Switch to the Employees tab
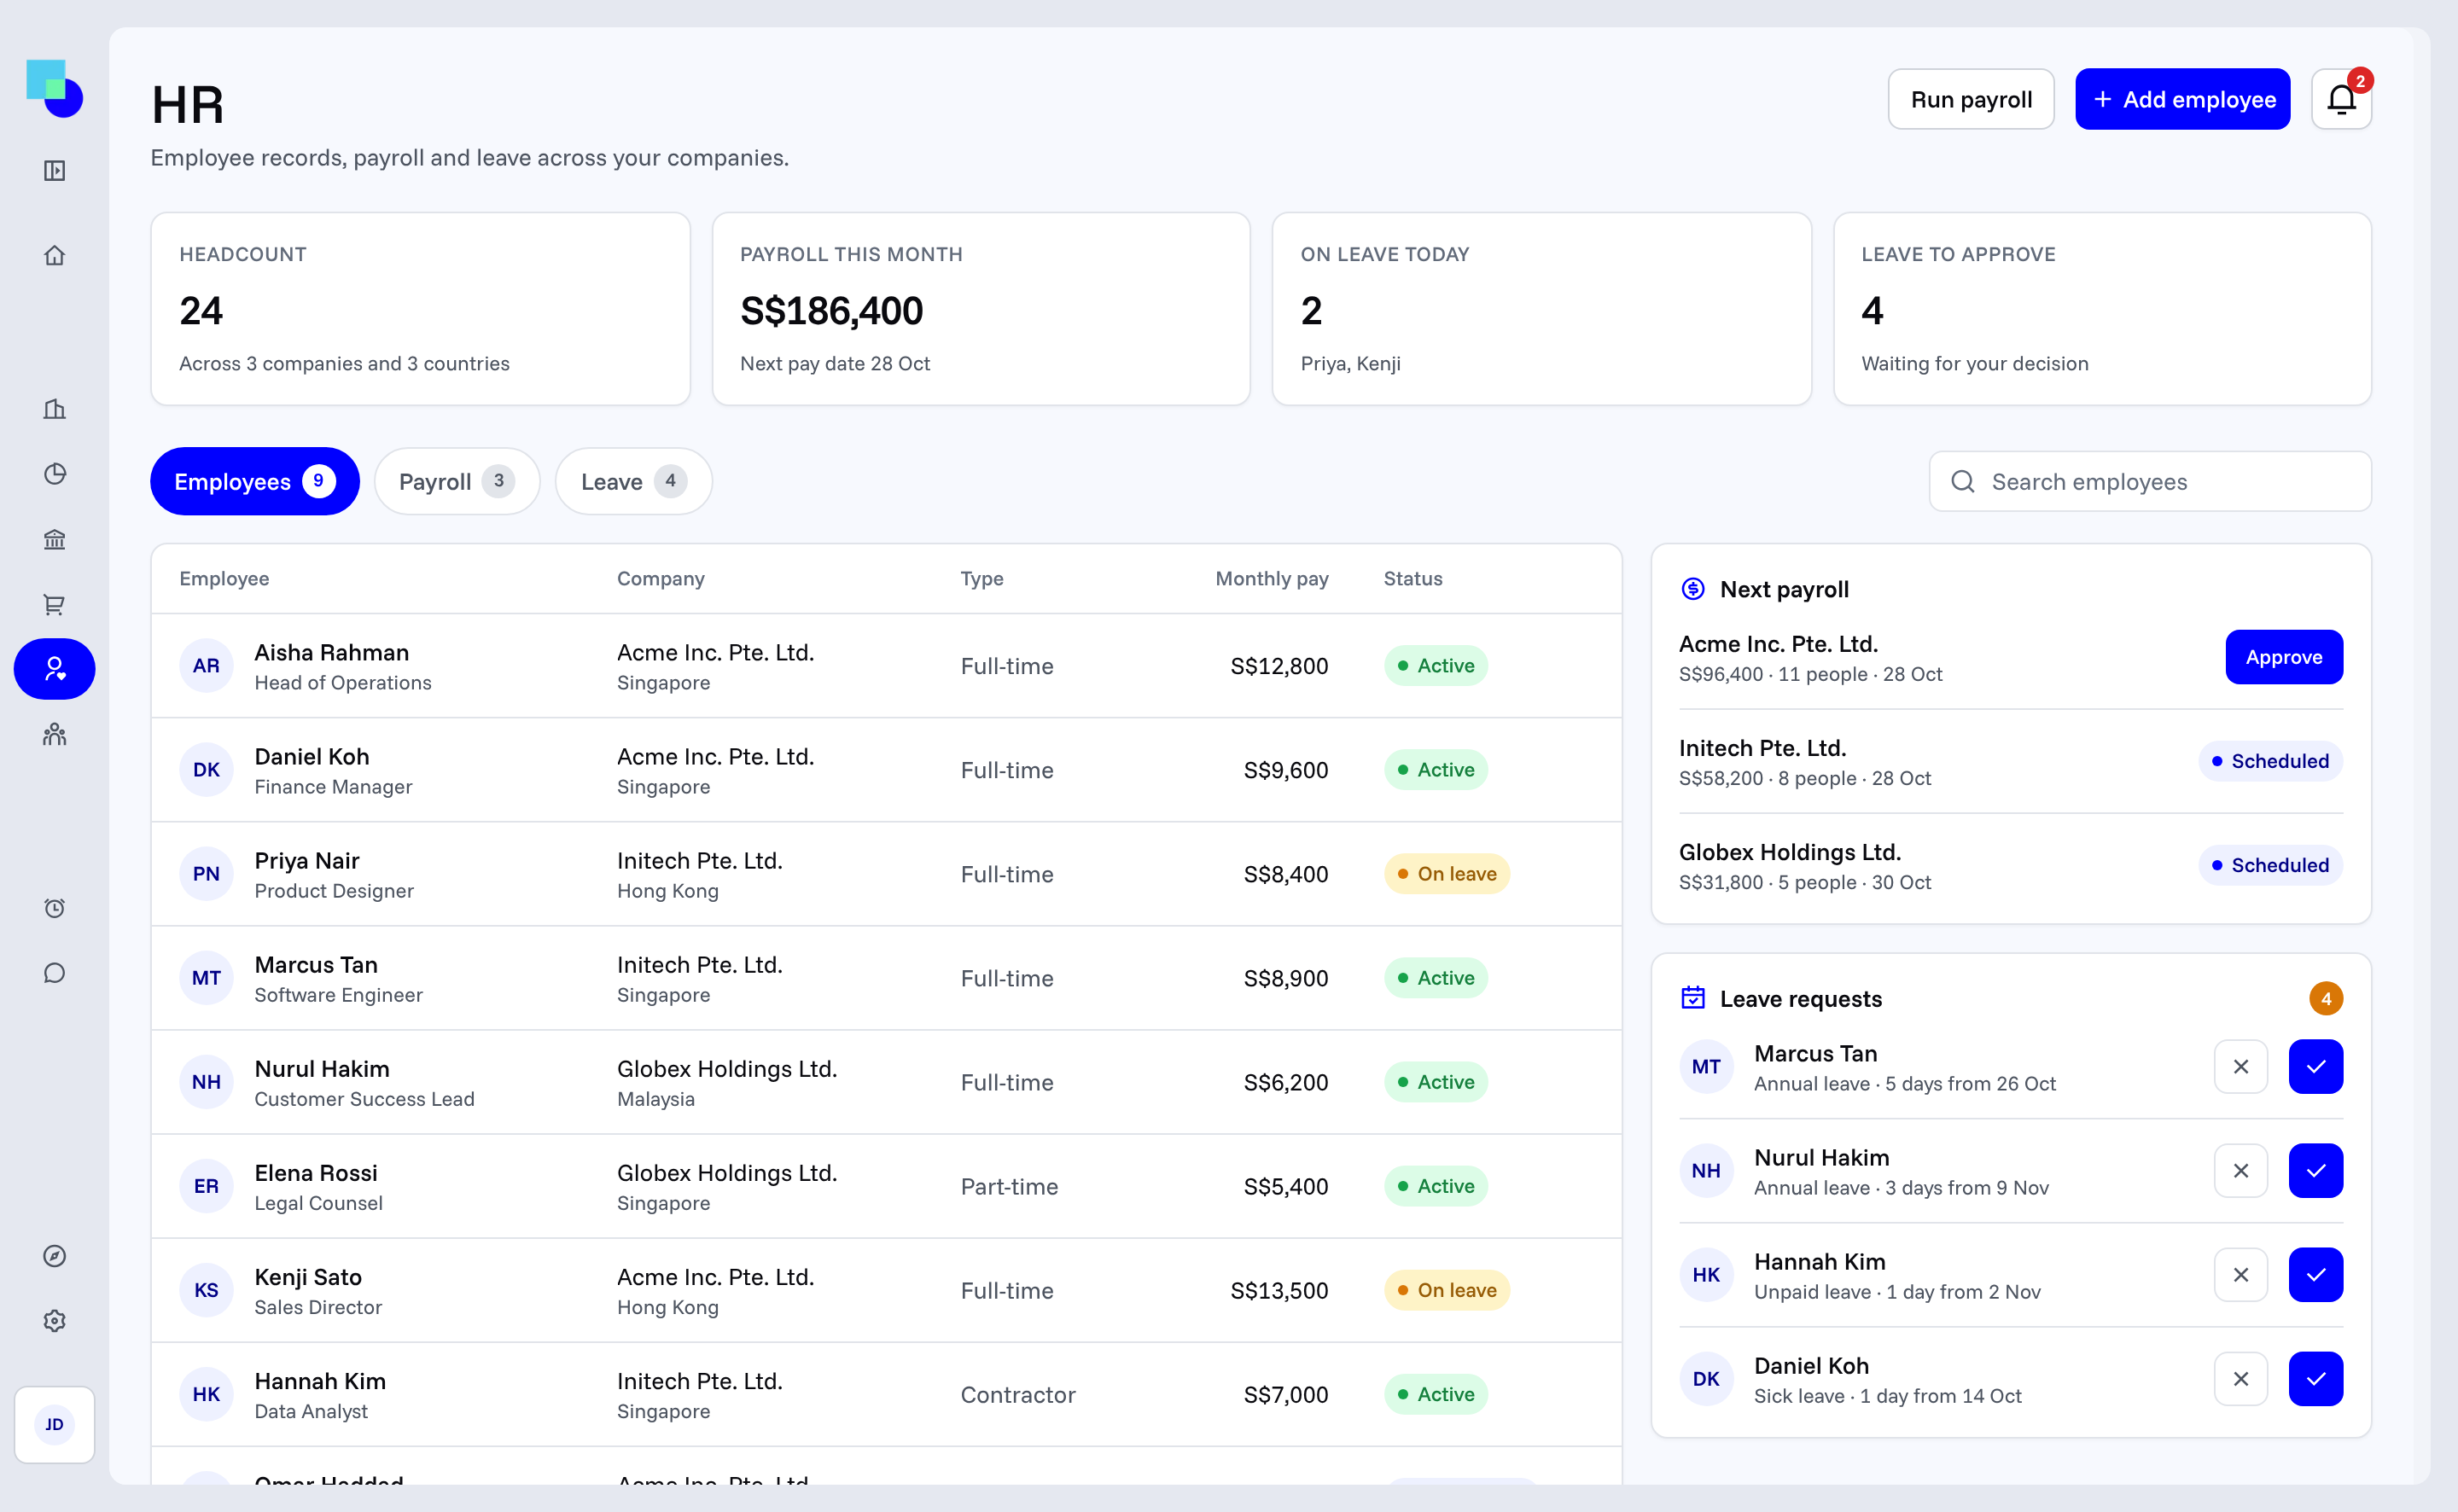 pyautogui.click(x=255, y=482)
